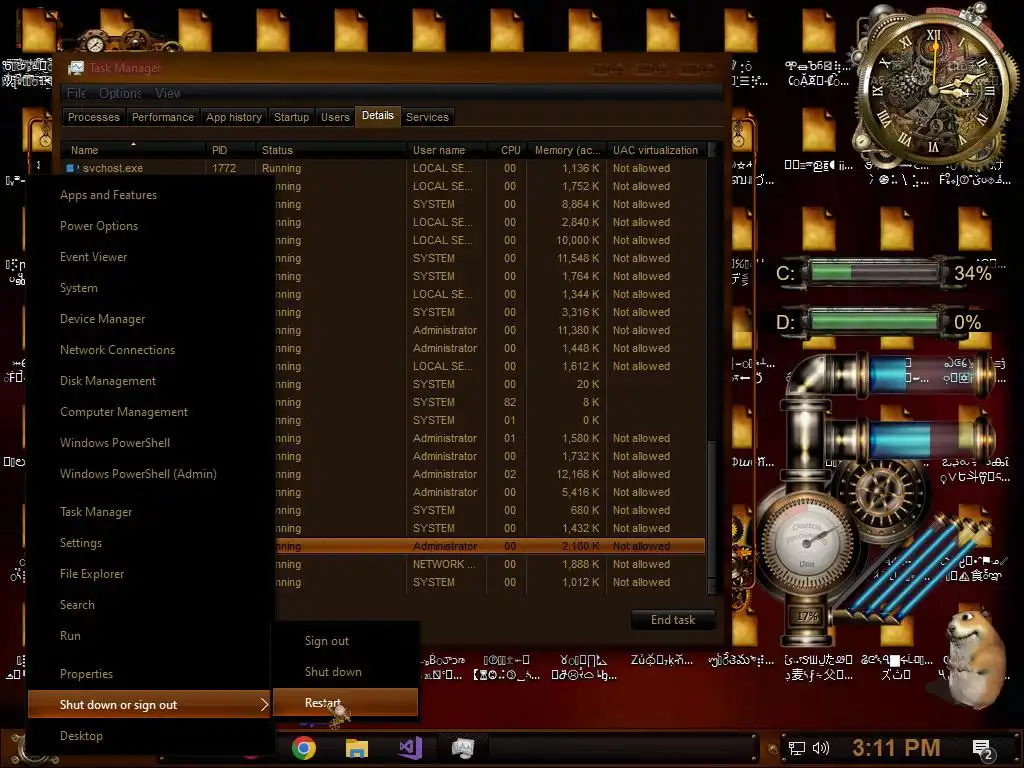The height and width of the screenshot is (768, 1024).
Task: Sort by the User name column header
Action: (446, 150)
